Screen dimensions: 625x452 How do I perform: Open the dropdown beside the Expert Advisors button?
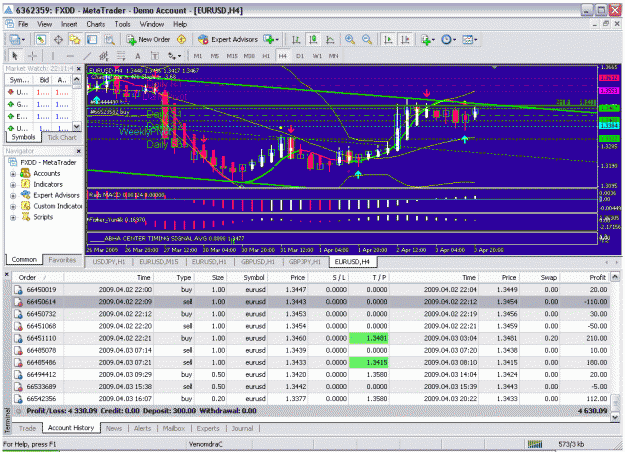point(271,39)
